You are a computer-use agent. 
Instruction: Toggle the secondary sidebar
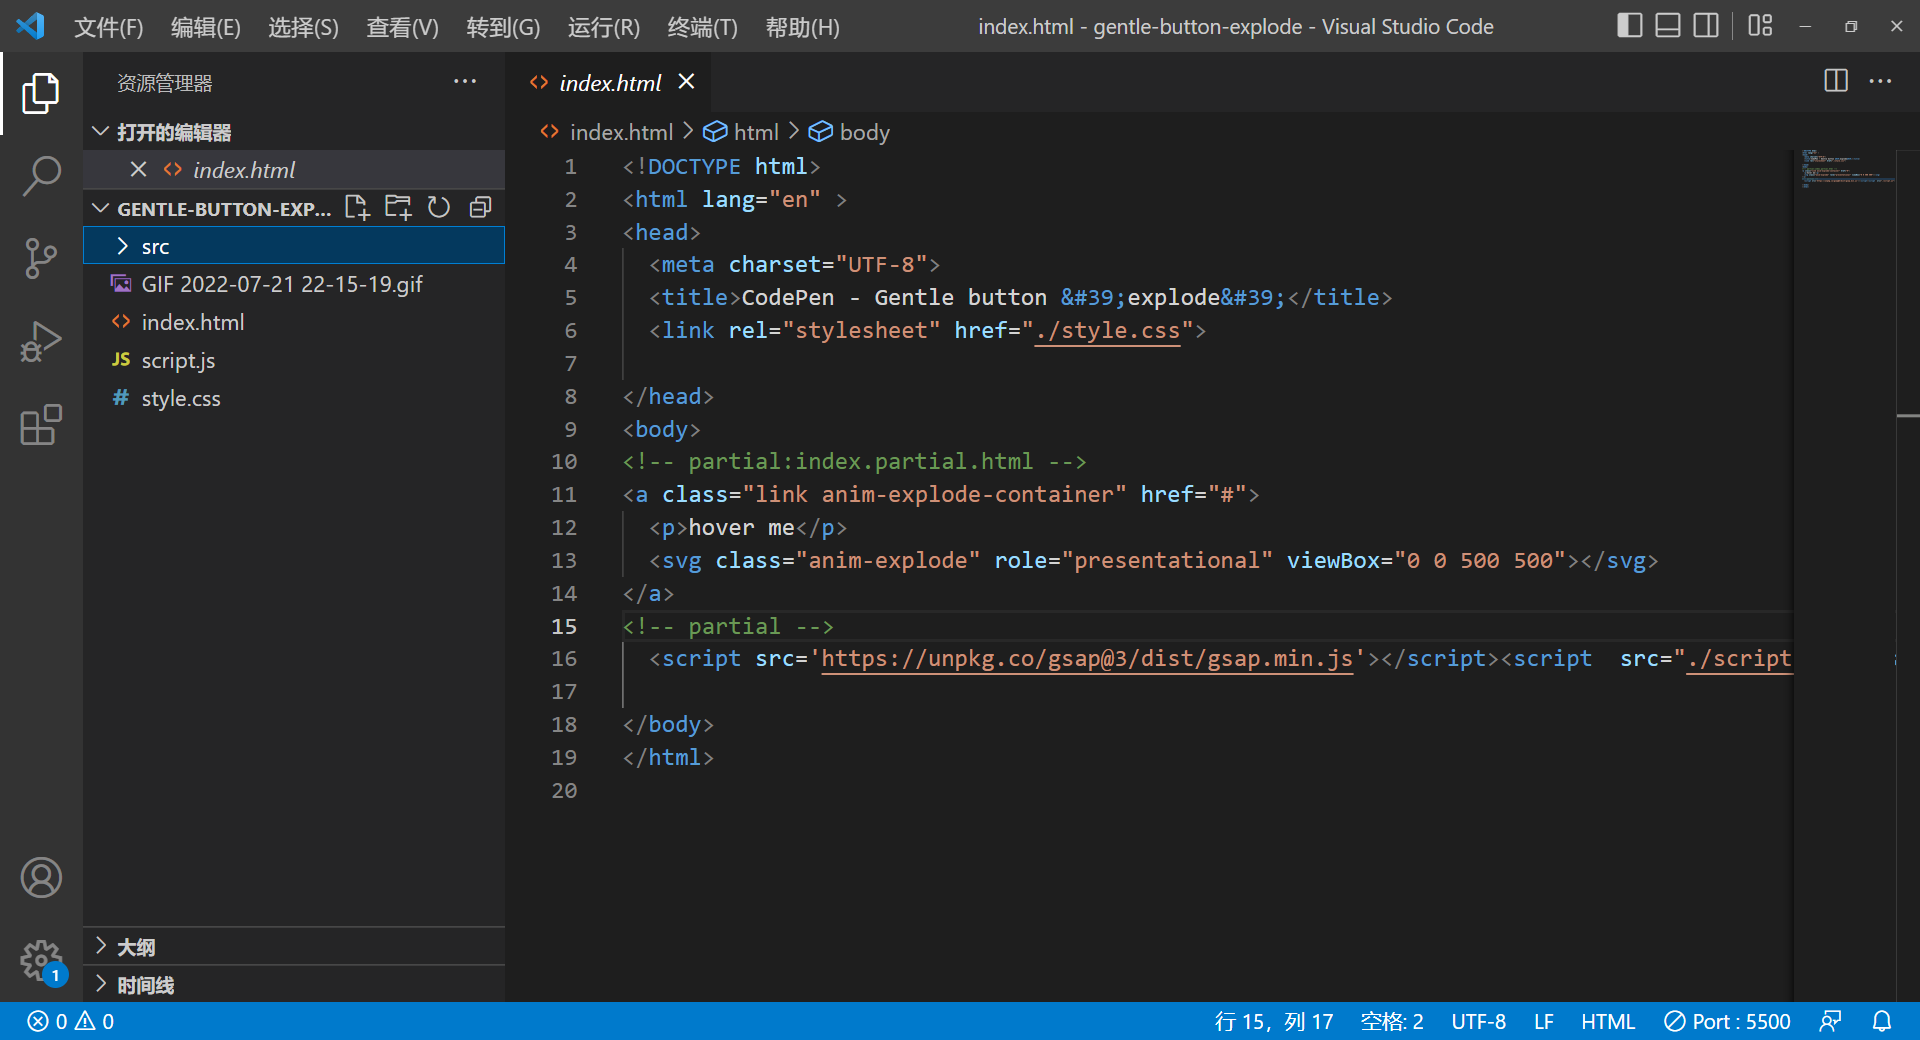tap(1706, 26)
